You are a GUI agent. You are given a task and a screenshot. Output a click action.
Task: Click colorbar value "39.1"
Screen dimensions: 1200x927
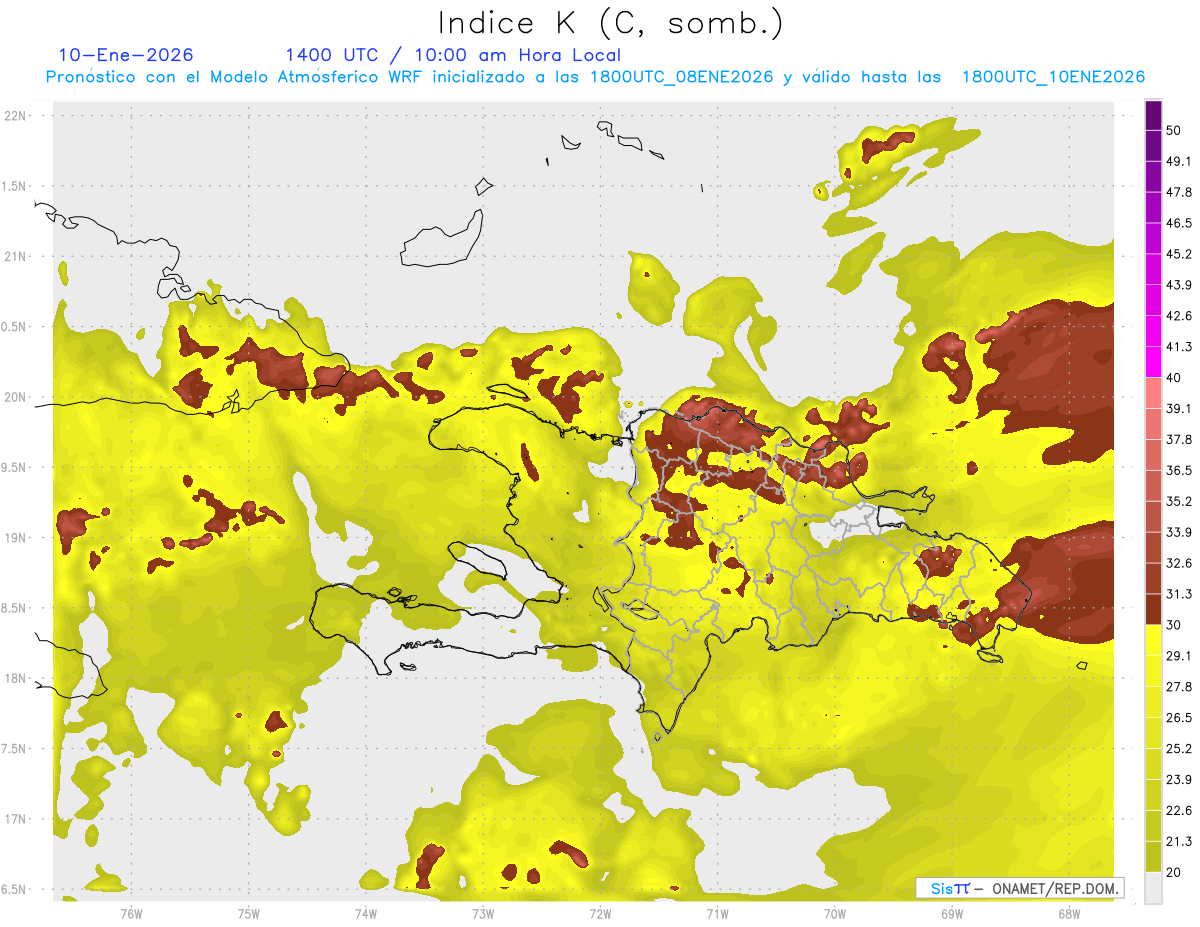[1179, 409]
